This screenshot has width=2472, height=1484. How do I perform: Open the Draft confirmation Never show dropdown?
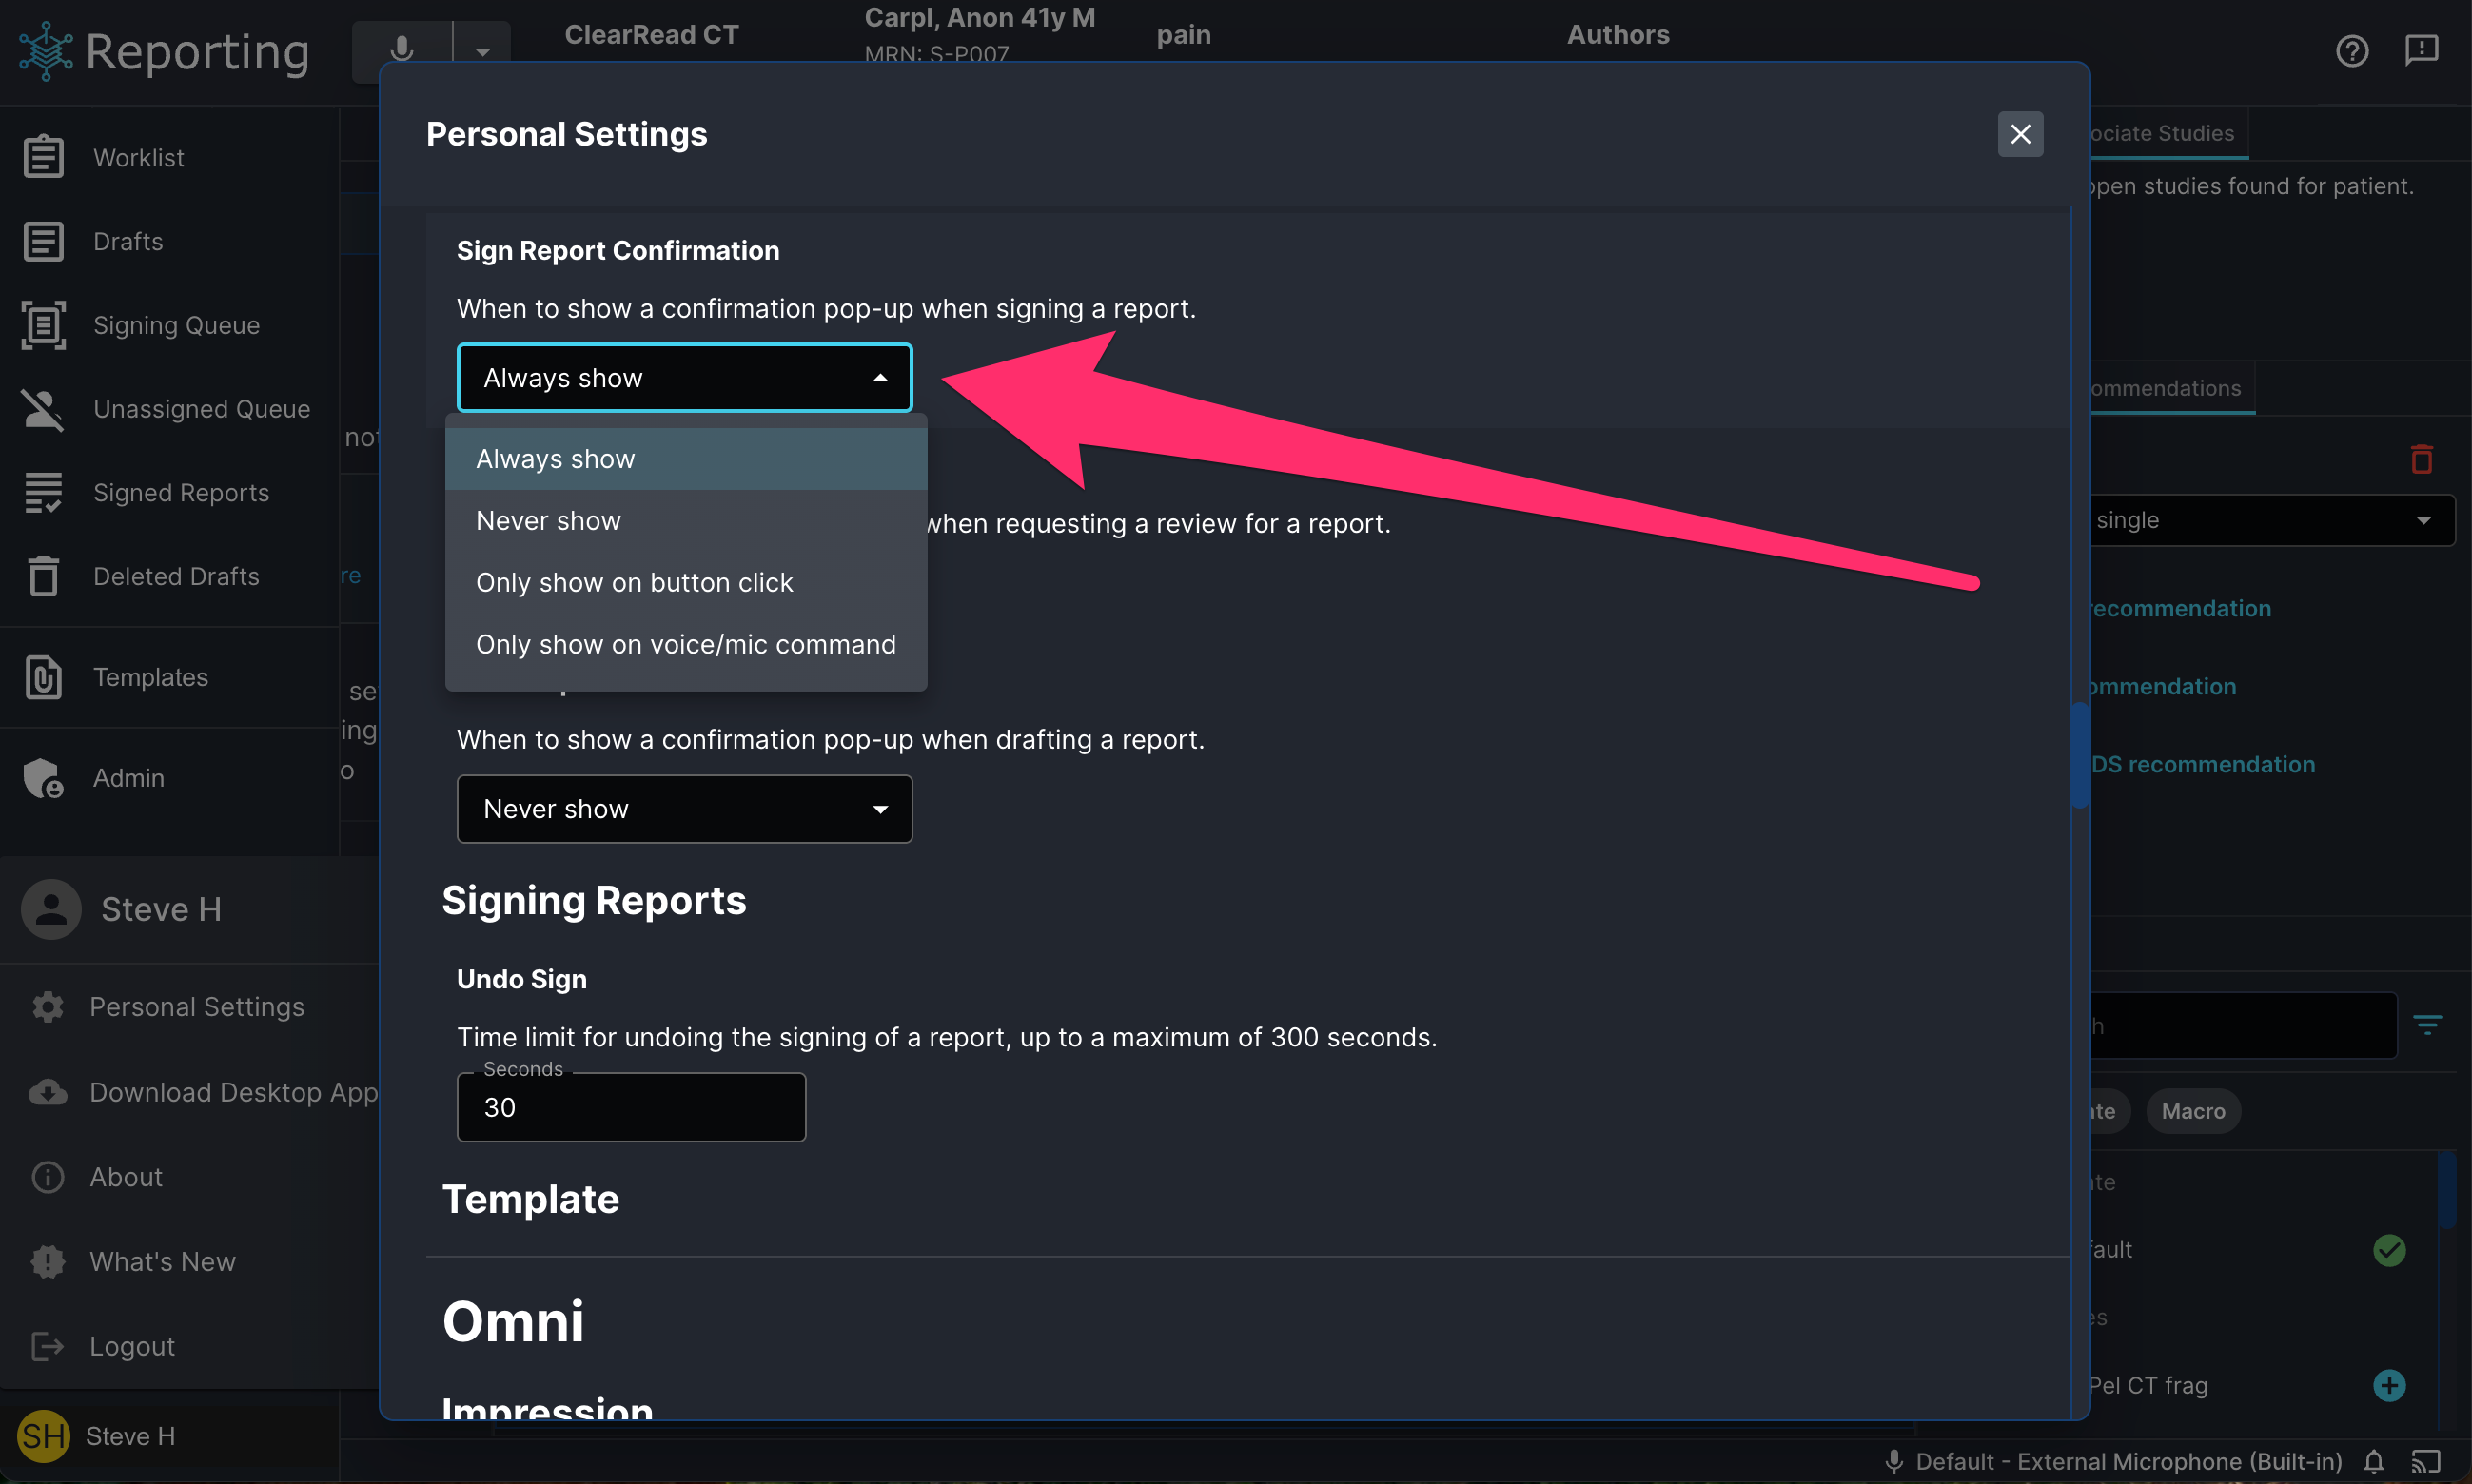point(684,809)
